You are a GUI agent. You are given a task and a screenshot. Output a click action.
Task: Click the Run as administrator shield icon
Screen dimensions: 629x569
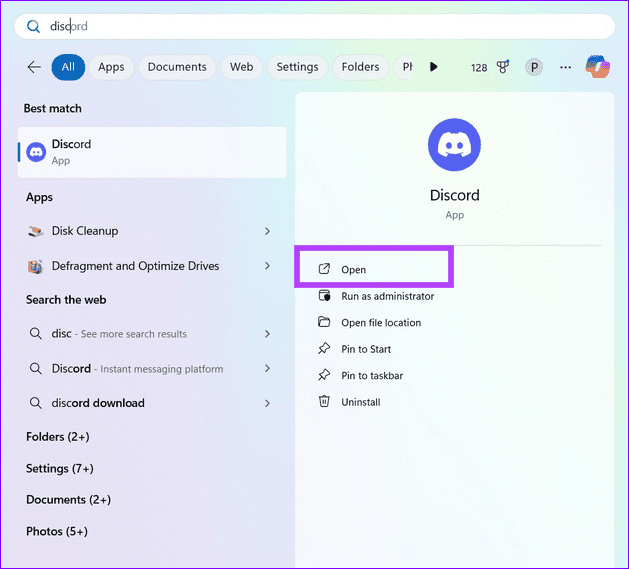(324, 296)
